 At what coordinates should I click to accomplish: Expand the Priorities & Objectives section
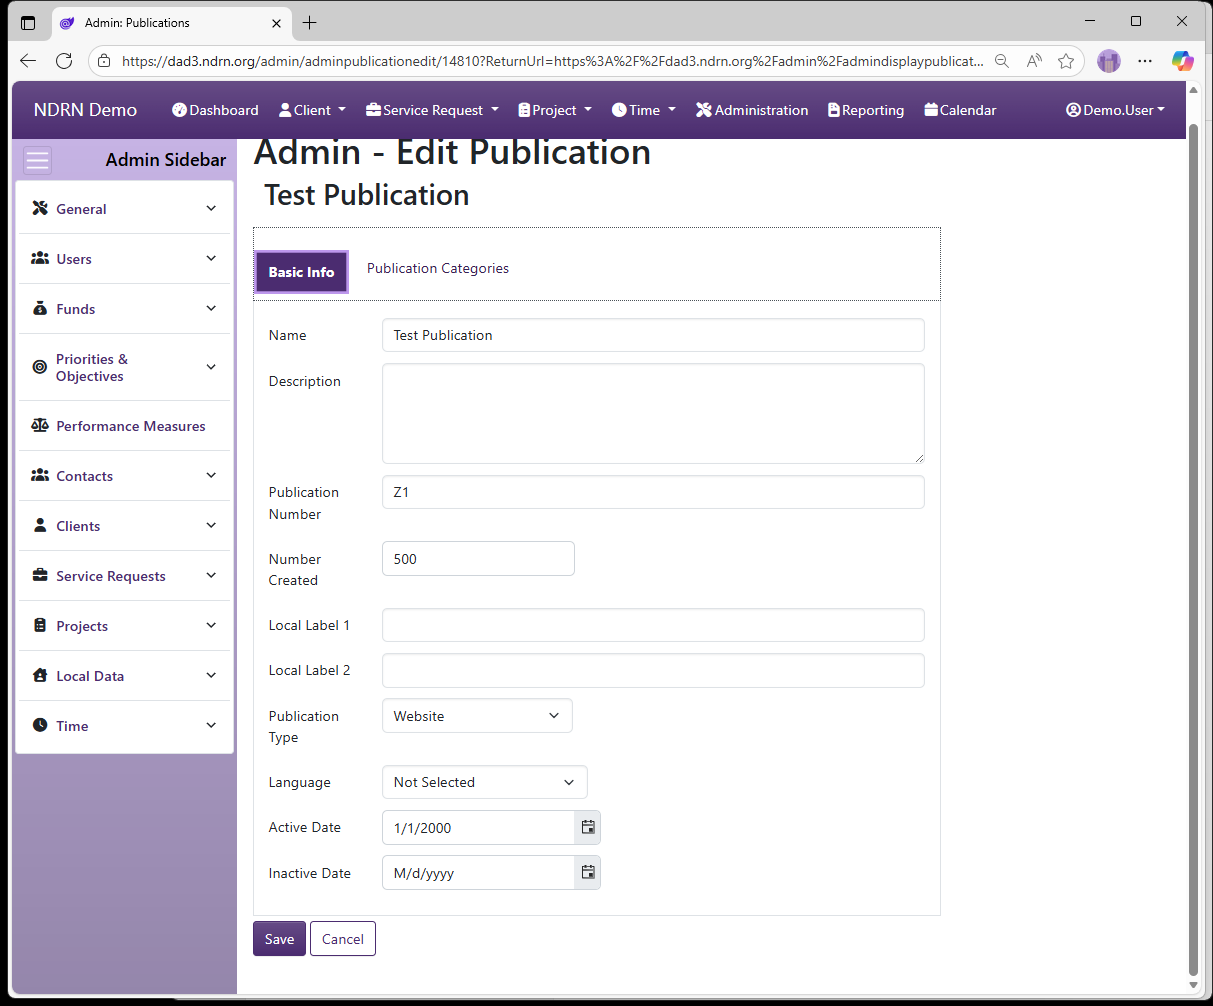(211, 367)
